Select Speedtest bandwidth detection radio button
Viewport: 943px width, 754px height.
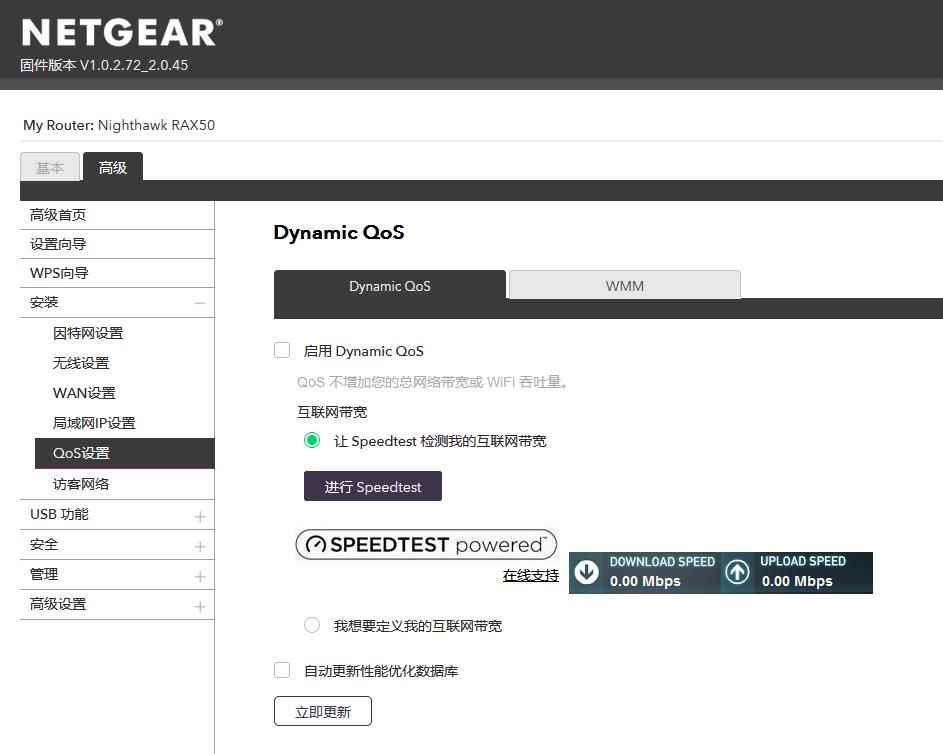pos(312,440)
